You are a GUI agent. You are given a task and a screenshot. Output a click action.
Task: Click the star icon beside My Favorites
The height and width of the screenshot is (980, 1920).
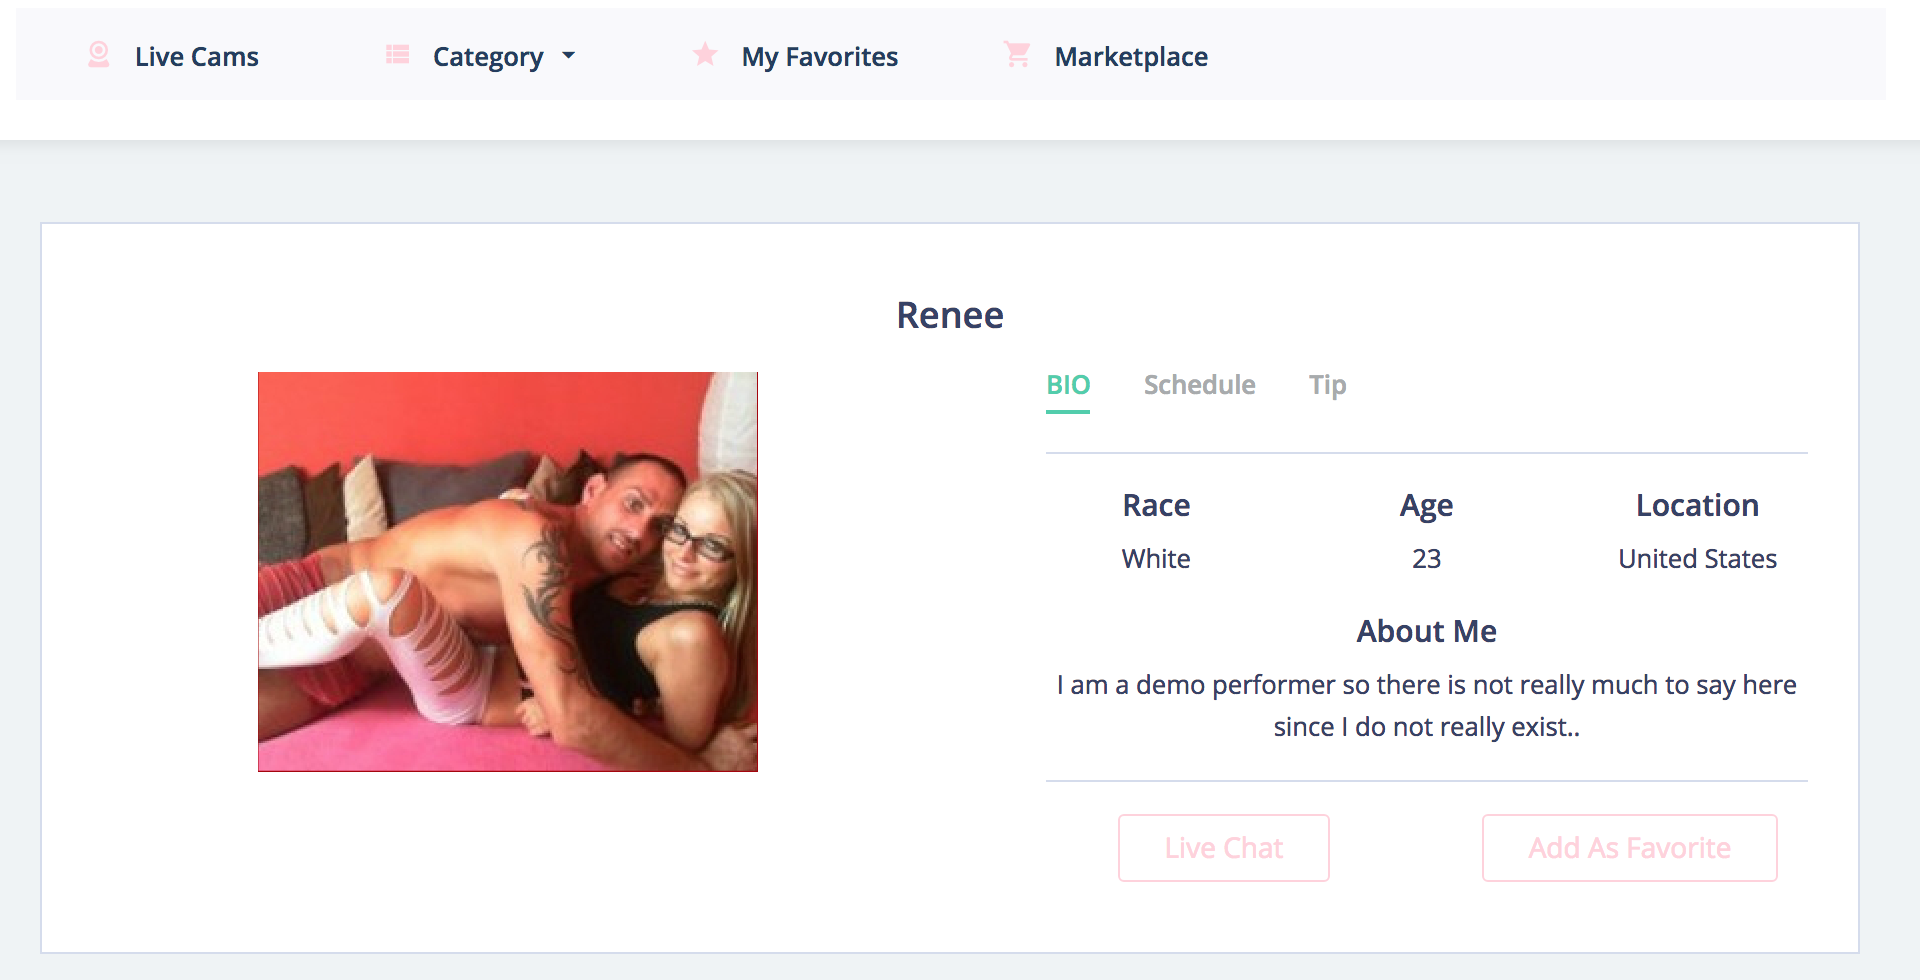tap(705, 54)
